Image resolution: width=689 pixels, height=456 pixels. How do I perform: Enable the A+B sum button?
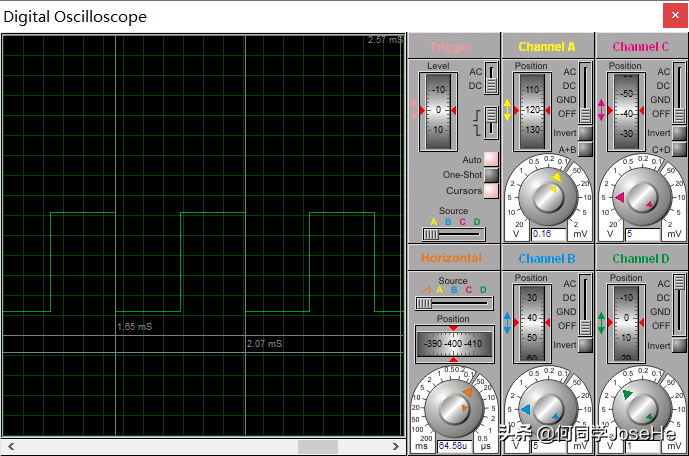[585, 149]
